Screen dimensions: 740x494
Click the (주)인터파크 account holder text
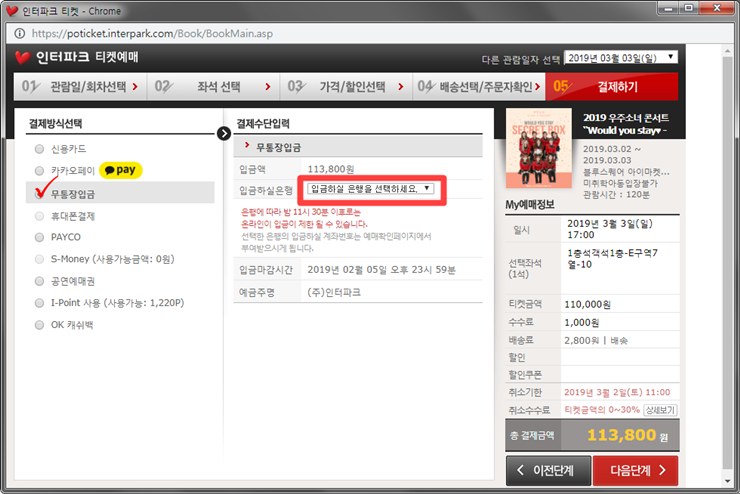pyautogui.click(x=334, y=292)
